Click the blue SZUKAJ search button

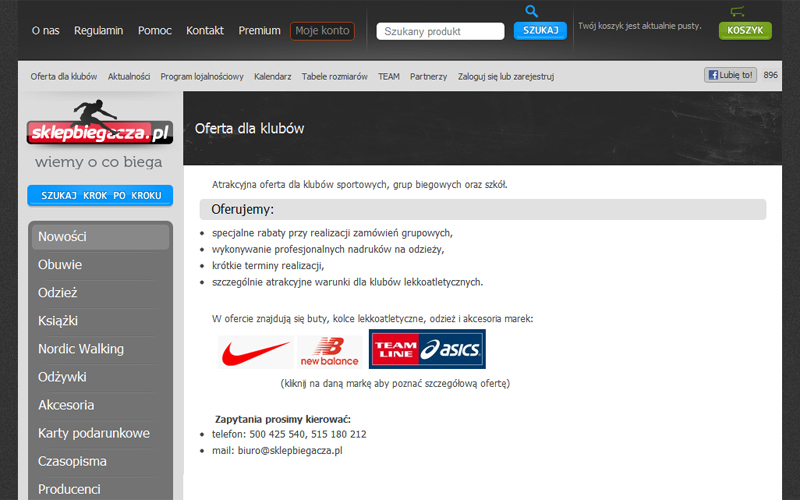[540, 31]
